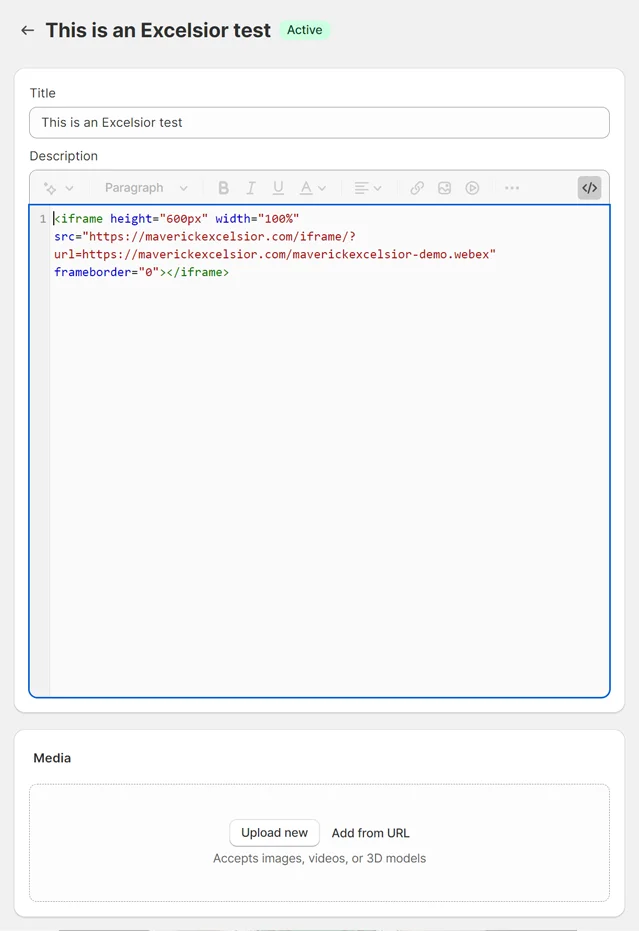
Task: Expand the AI sparkle dropdown chevron
Action: 69,188
